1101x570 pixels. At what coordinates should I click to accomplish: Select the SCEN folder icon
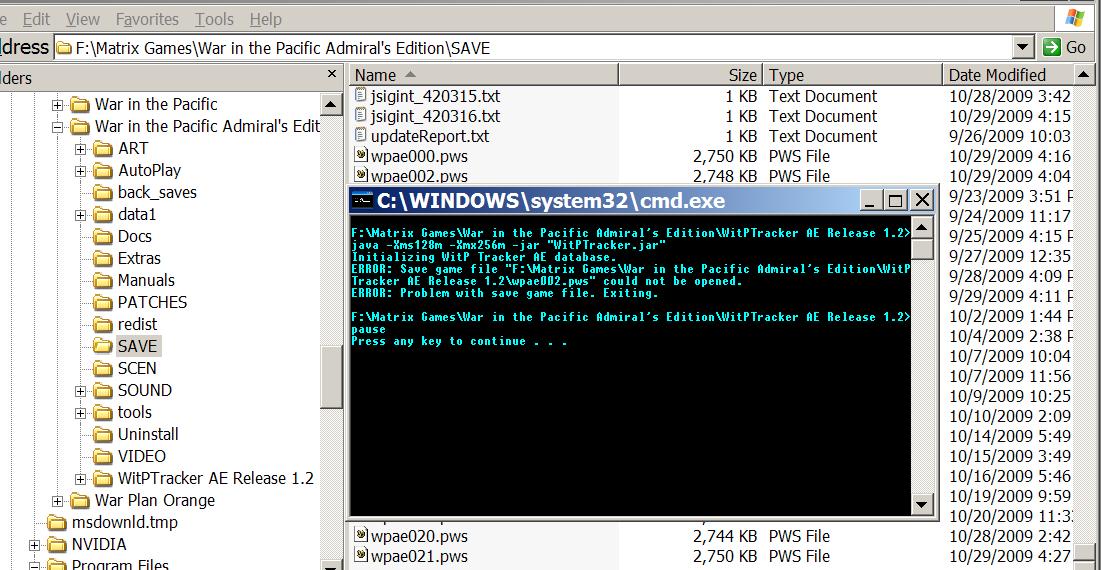(103, 369)
